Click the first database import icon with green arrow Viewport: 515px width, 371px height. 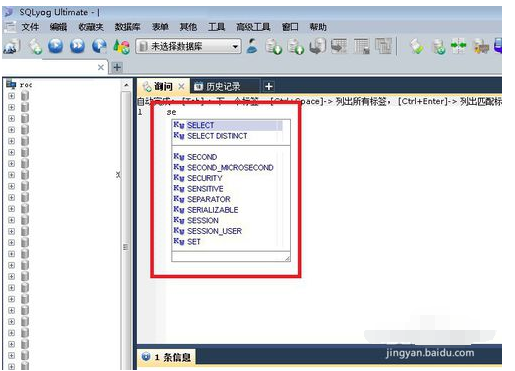pos(273,46)
